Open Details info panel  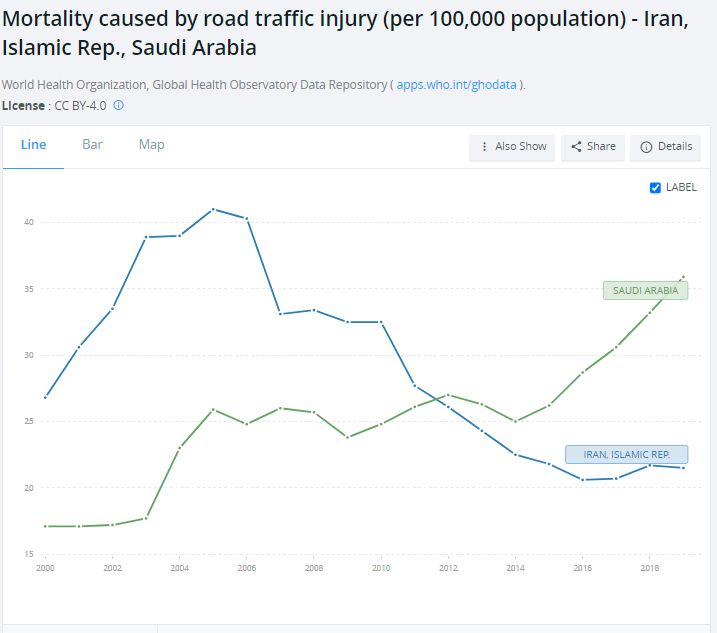coord(666,147)
